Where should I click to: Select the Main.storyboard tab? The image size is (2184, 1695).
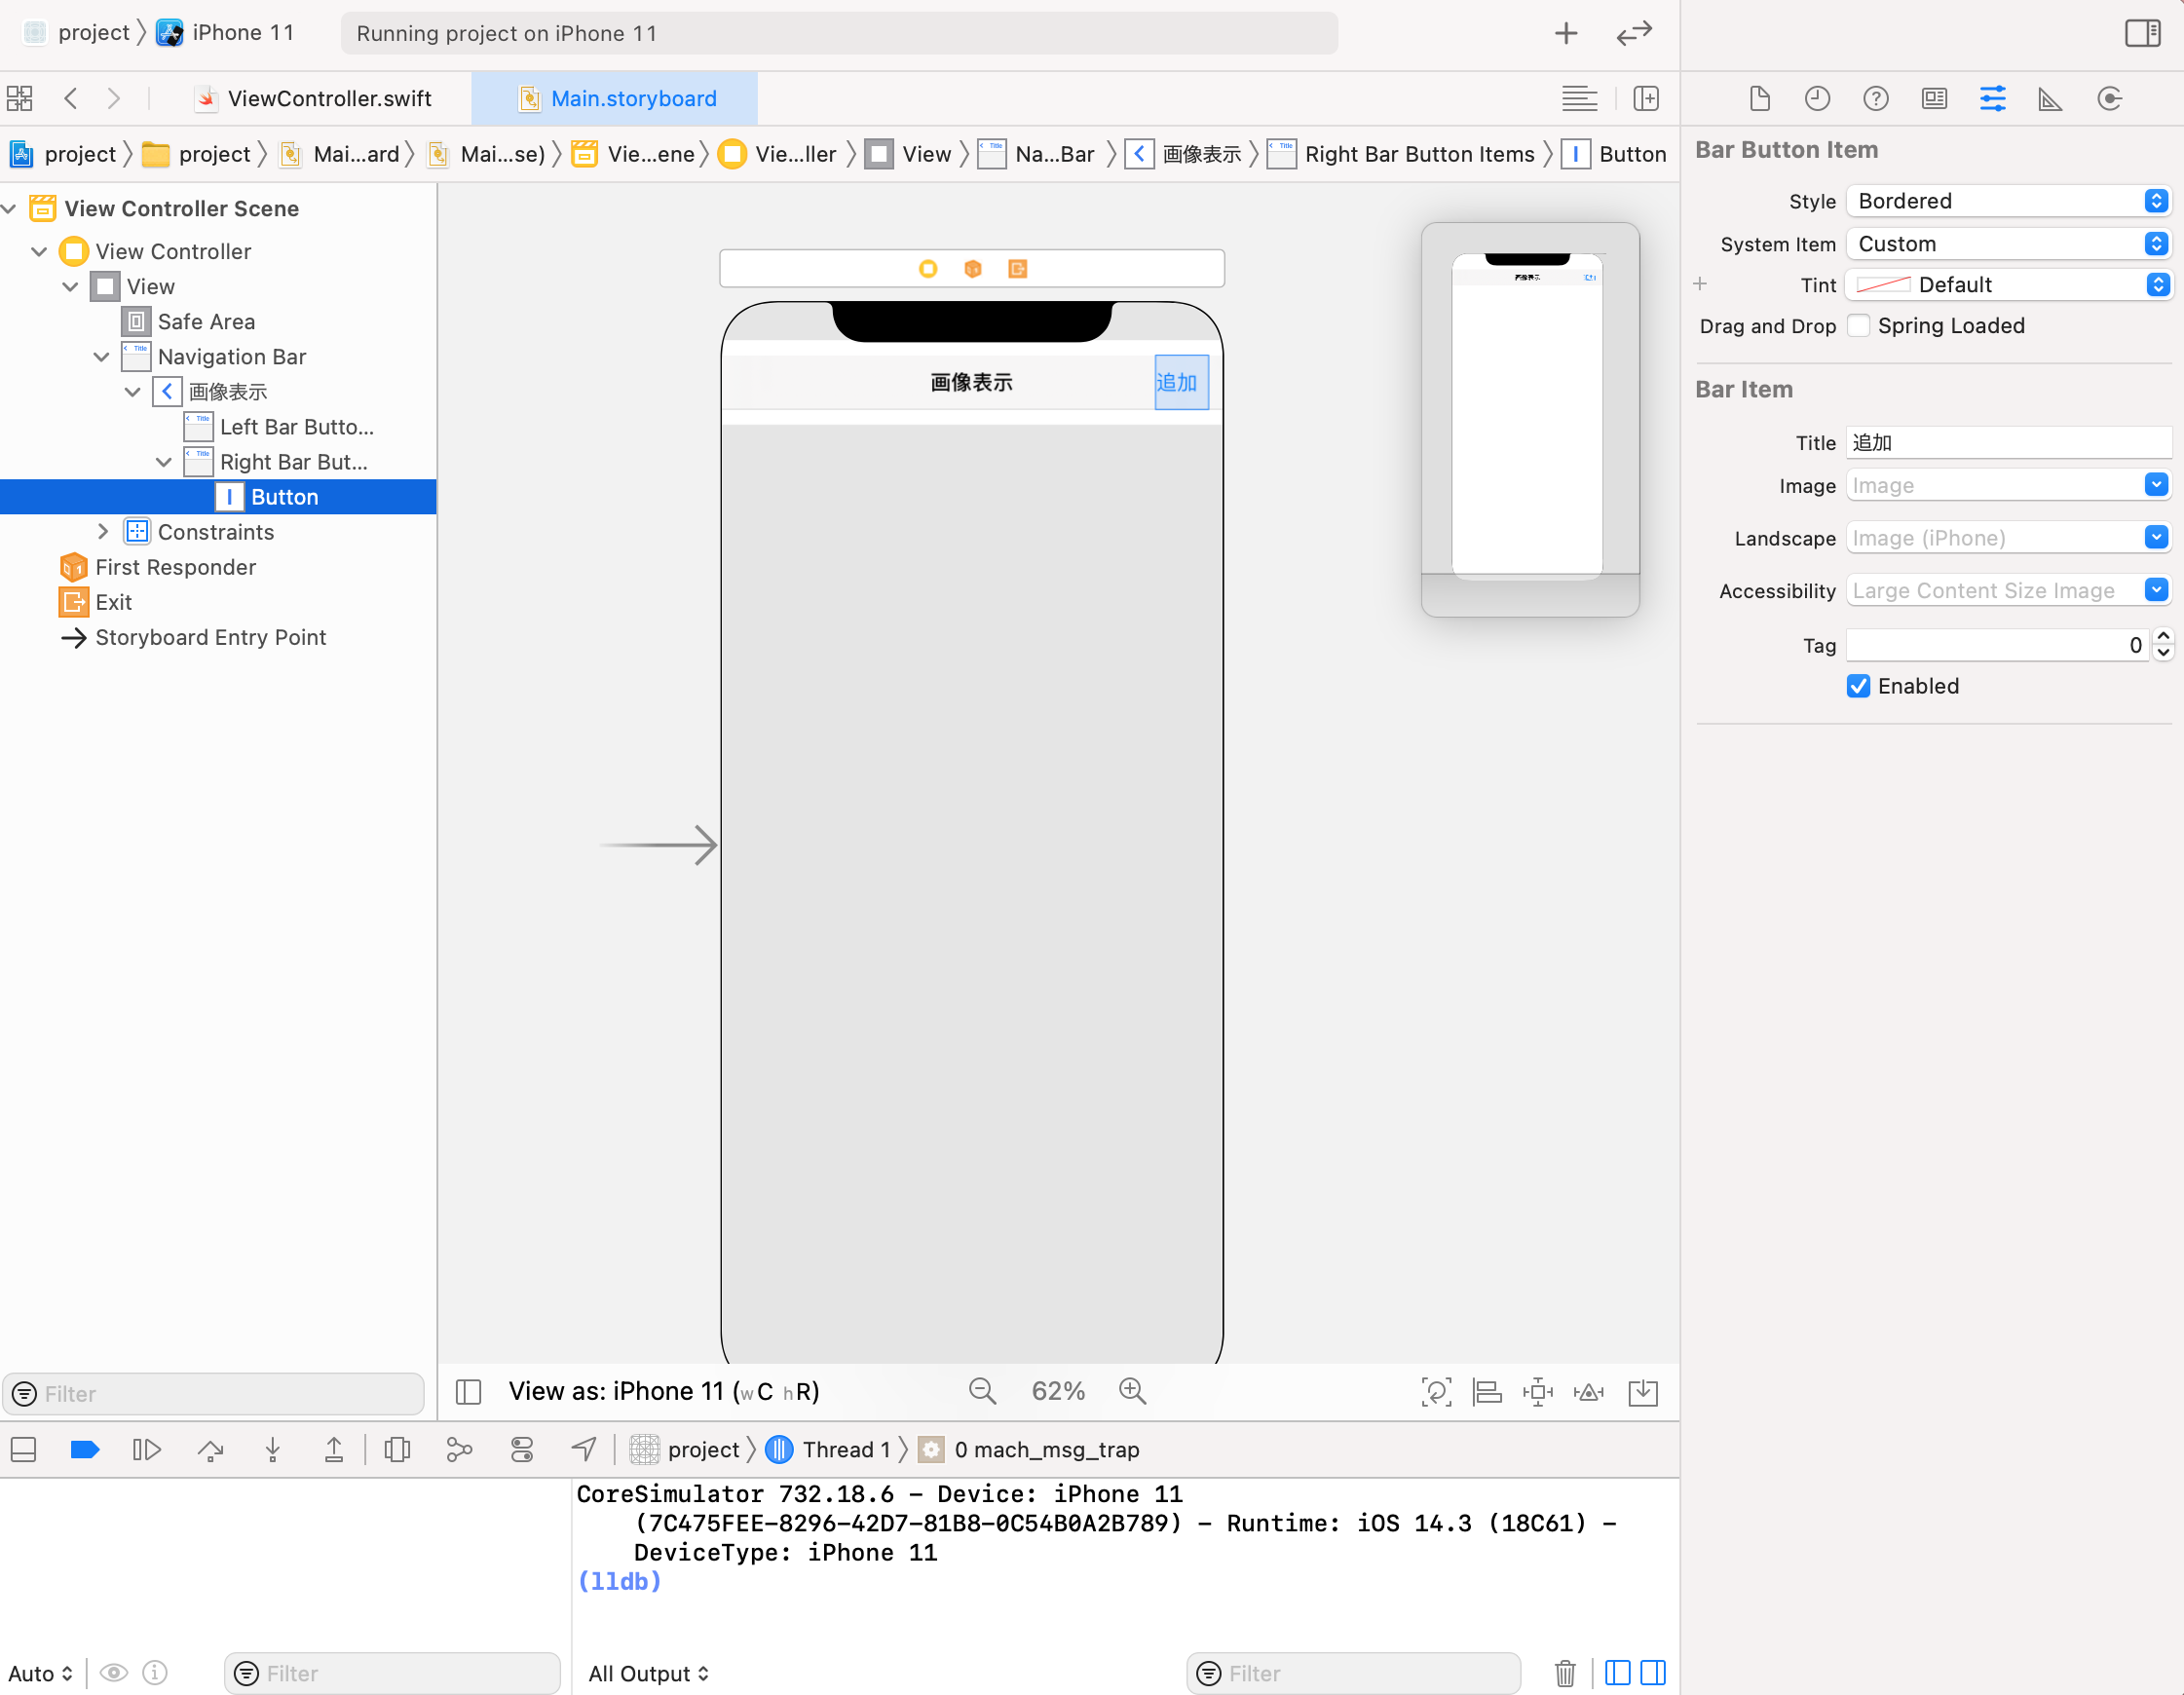click(x=633, y=99)
